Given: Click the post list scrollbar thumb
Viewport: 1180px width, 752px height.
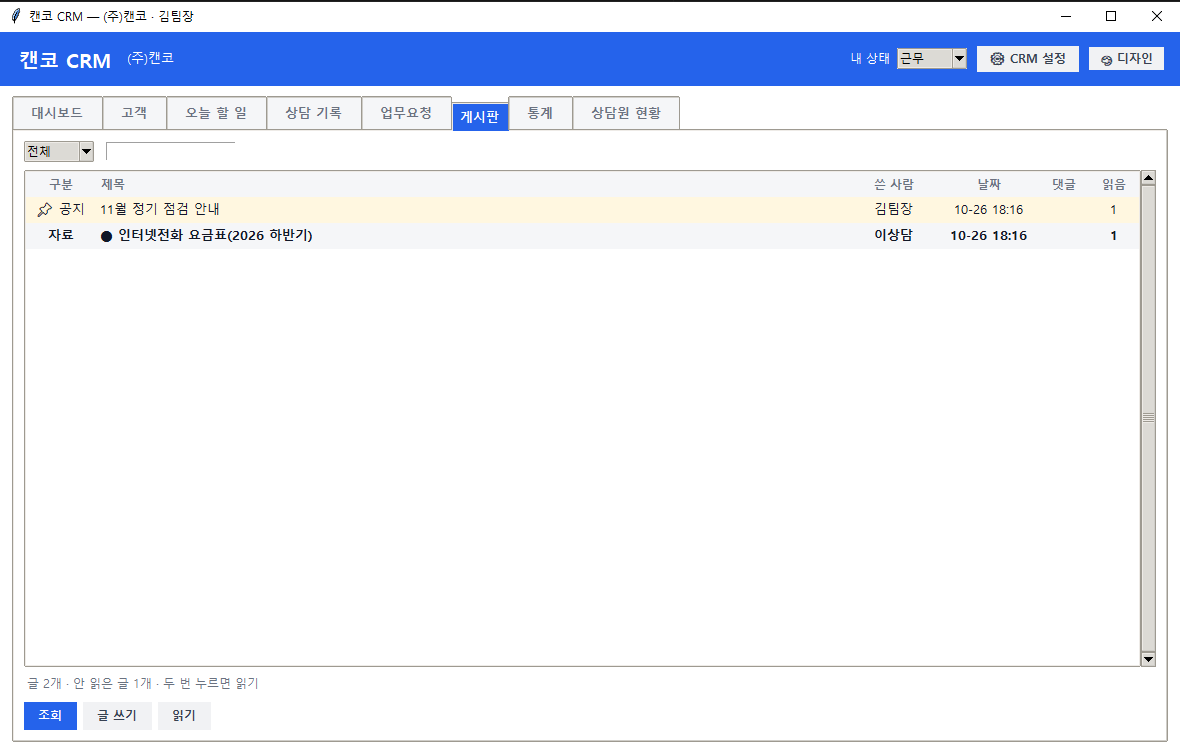Looking at the screenshot, I should [x=1148, y=418].
